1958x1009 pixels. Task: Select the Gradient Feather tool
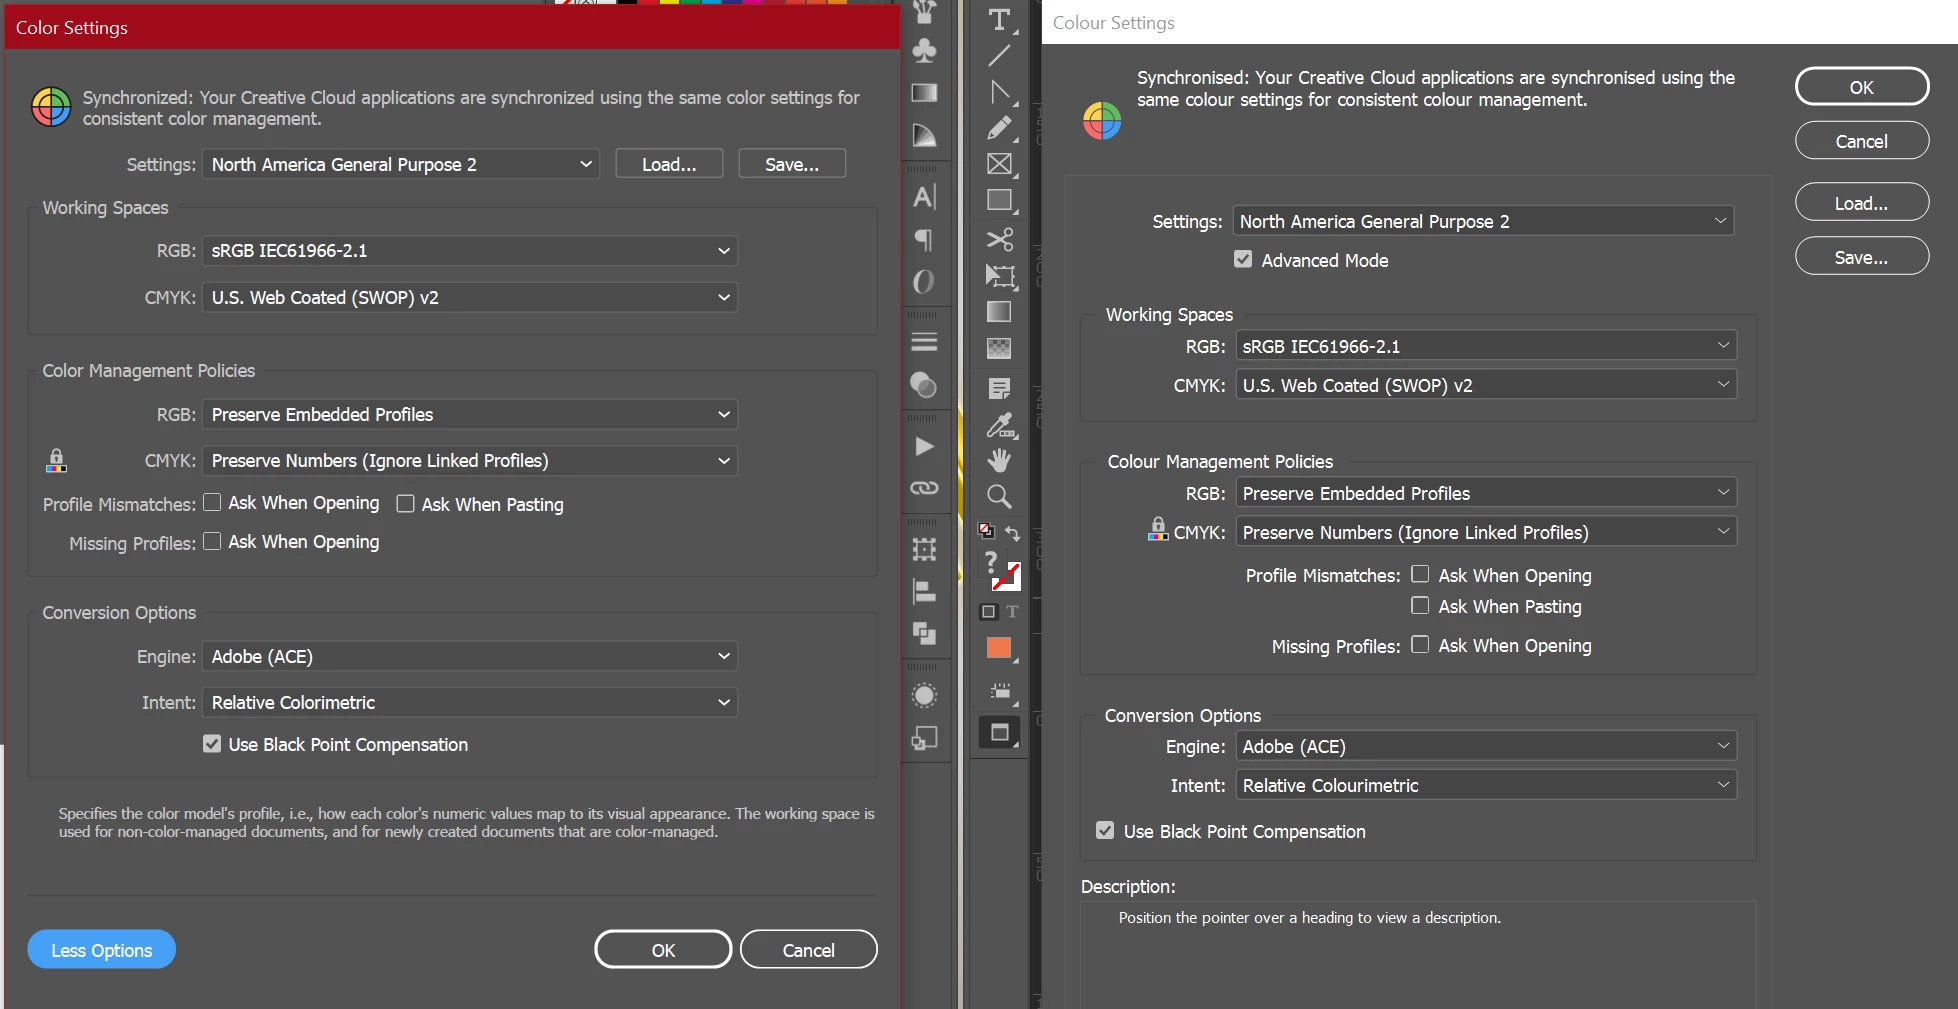(x=999, y=349)
